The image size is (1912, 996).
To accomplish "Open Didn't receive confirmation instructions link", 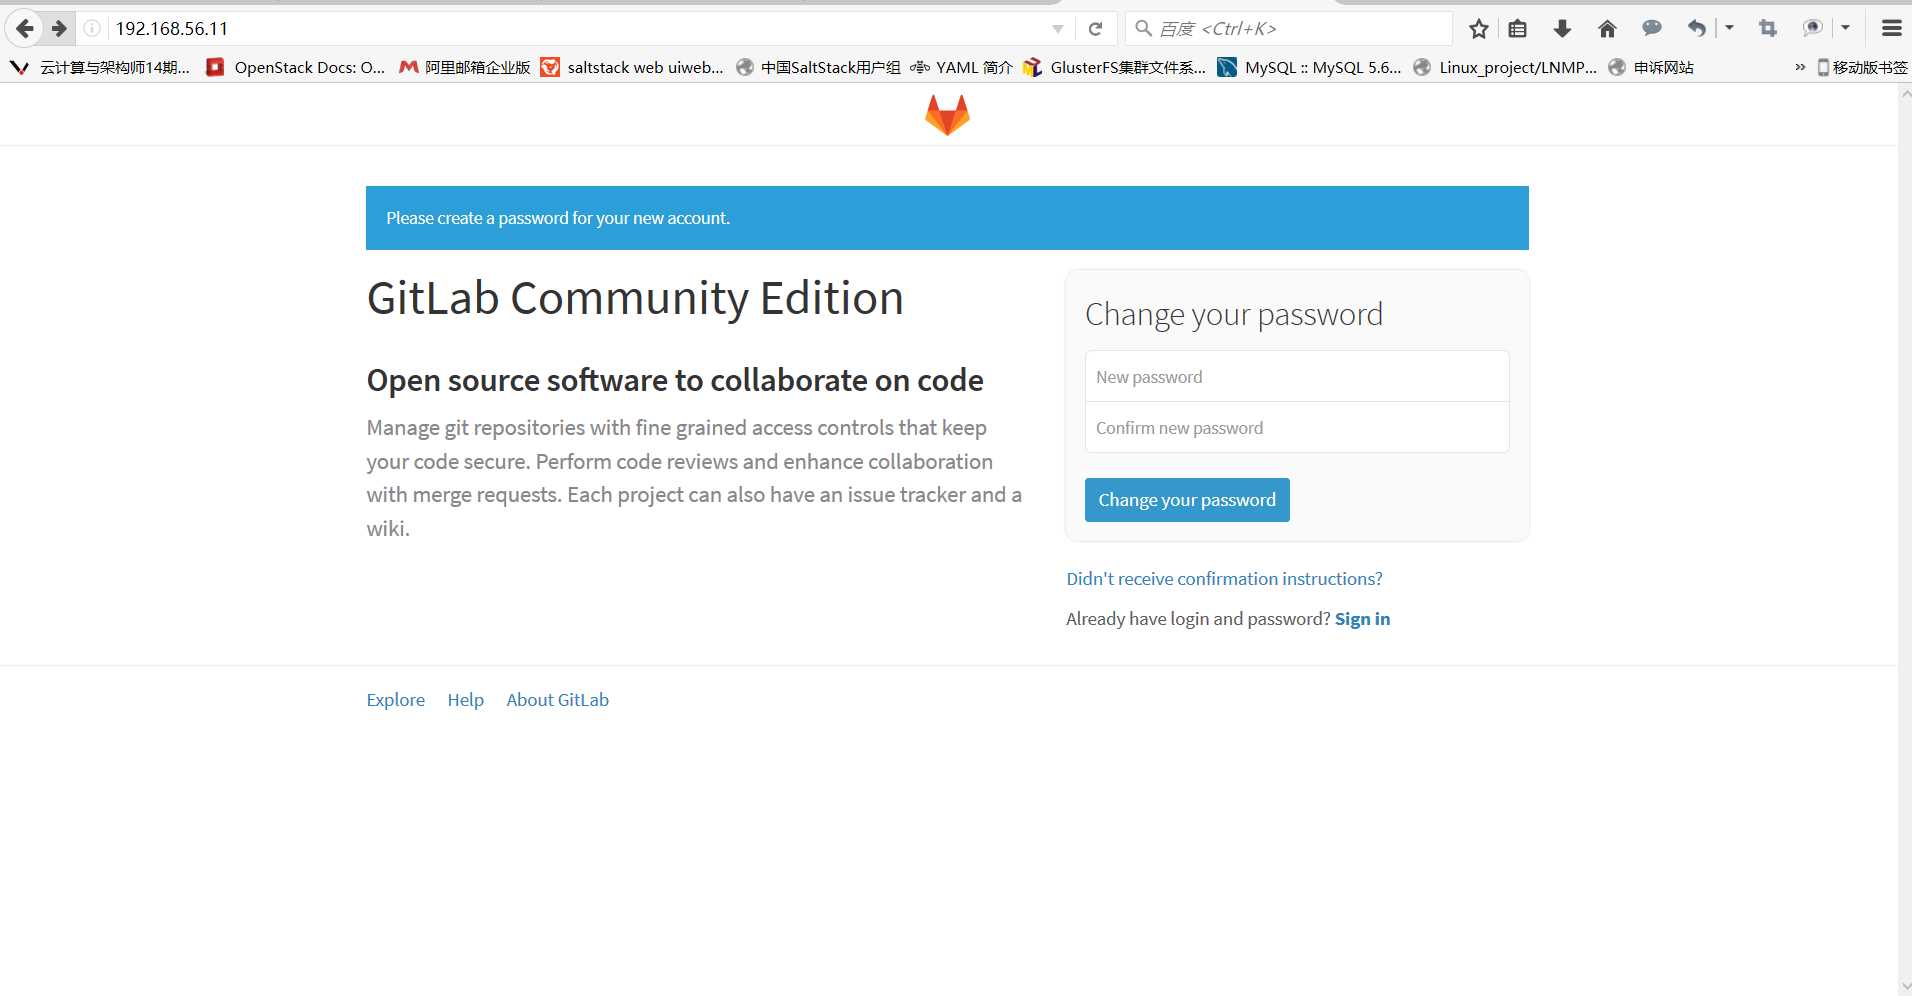I will coord(1224,579).
